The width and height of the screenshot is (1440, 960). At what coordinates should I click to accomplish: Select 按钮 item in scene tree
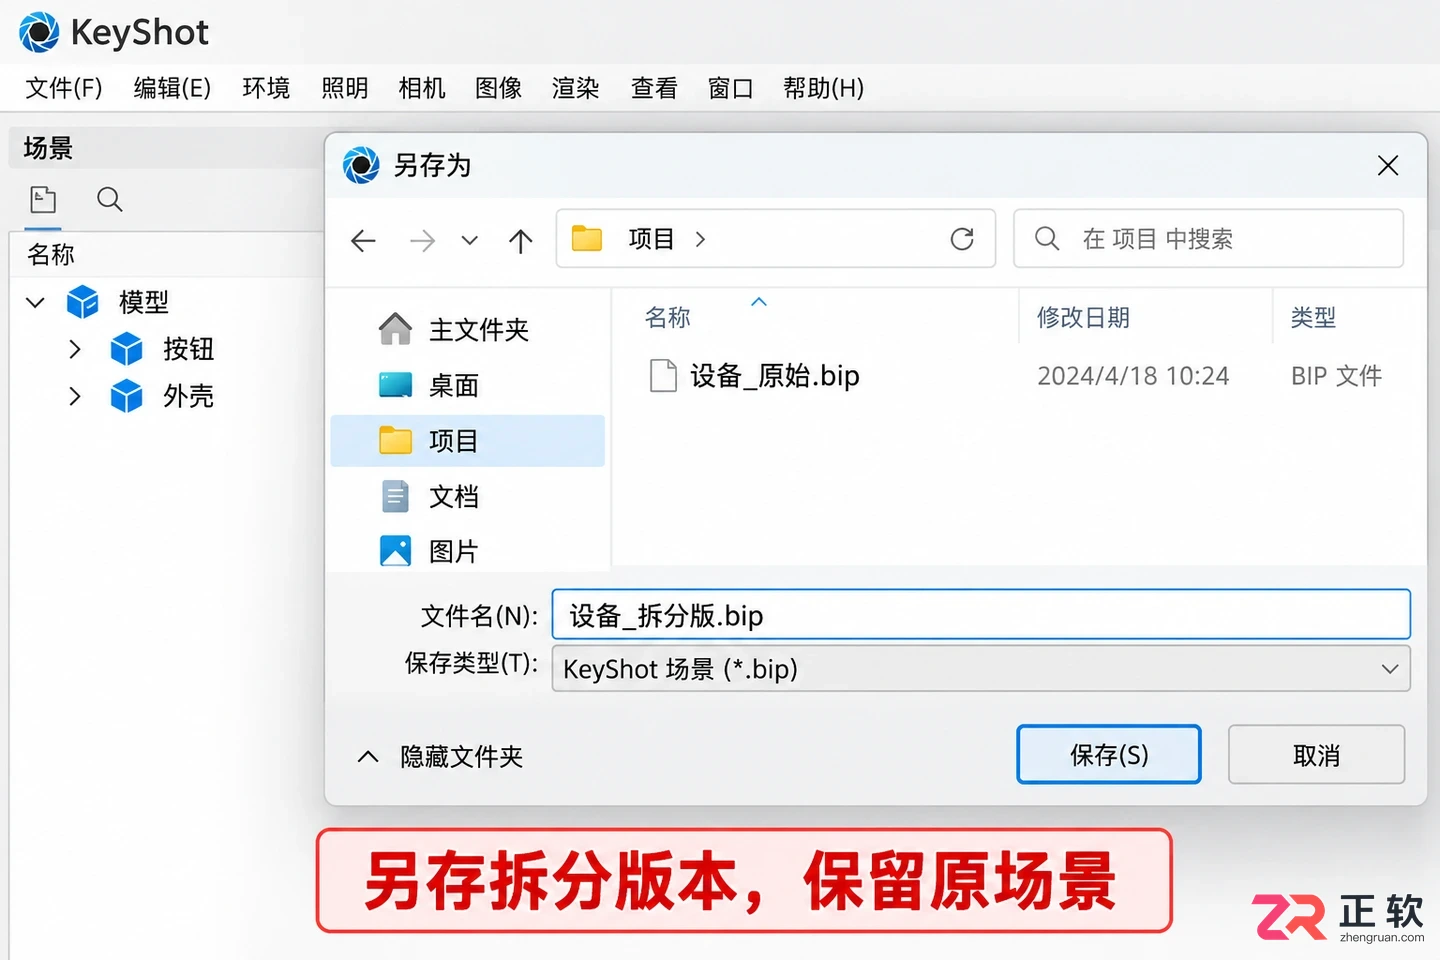coord(189,349)
